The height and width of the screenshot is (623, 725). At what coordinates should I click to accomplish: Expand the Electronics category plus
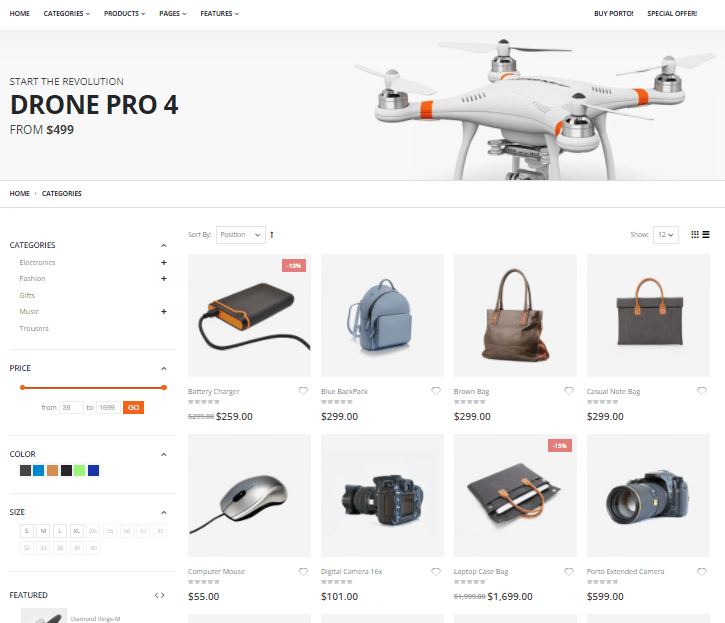(x=164, y=263)
